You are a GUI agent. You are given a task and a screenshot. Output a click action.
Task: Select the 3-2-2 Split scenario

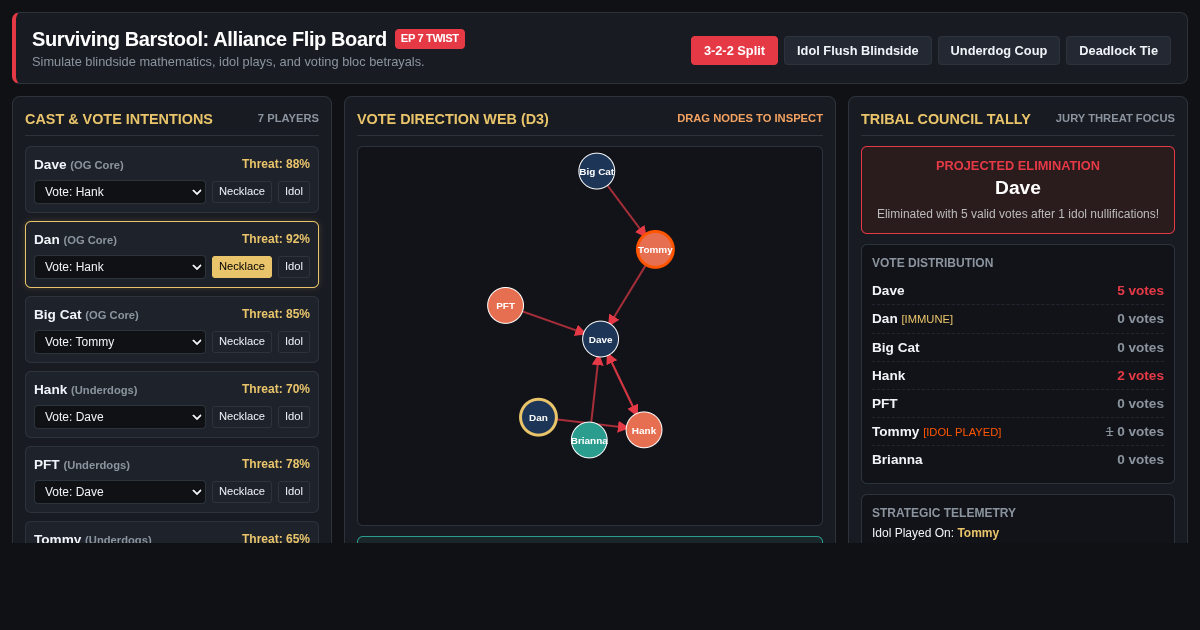[x=734, y=51]
